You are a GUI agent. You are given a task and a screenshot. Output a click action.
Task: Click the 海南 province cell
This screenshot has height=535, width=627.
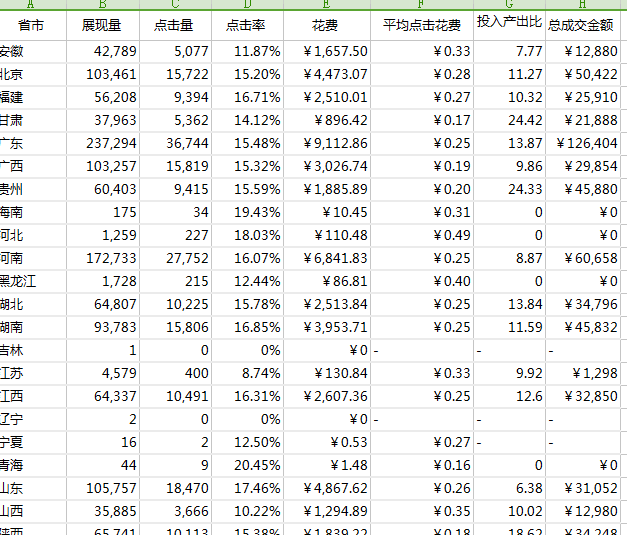point(33,212)
